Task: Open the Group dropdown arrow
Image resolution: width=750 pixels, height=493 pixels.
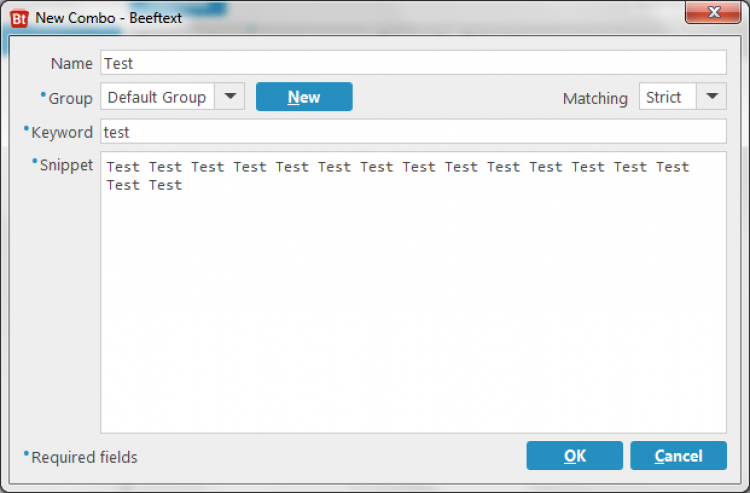Action: [230, 97]
